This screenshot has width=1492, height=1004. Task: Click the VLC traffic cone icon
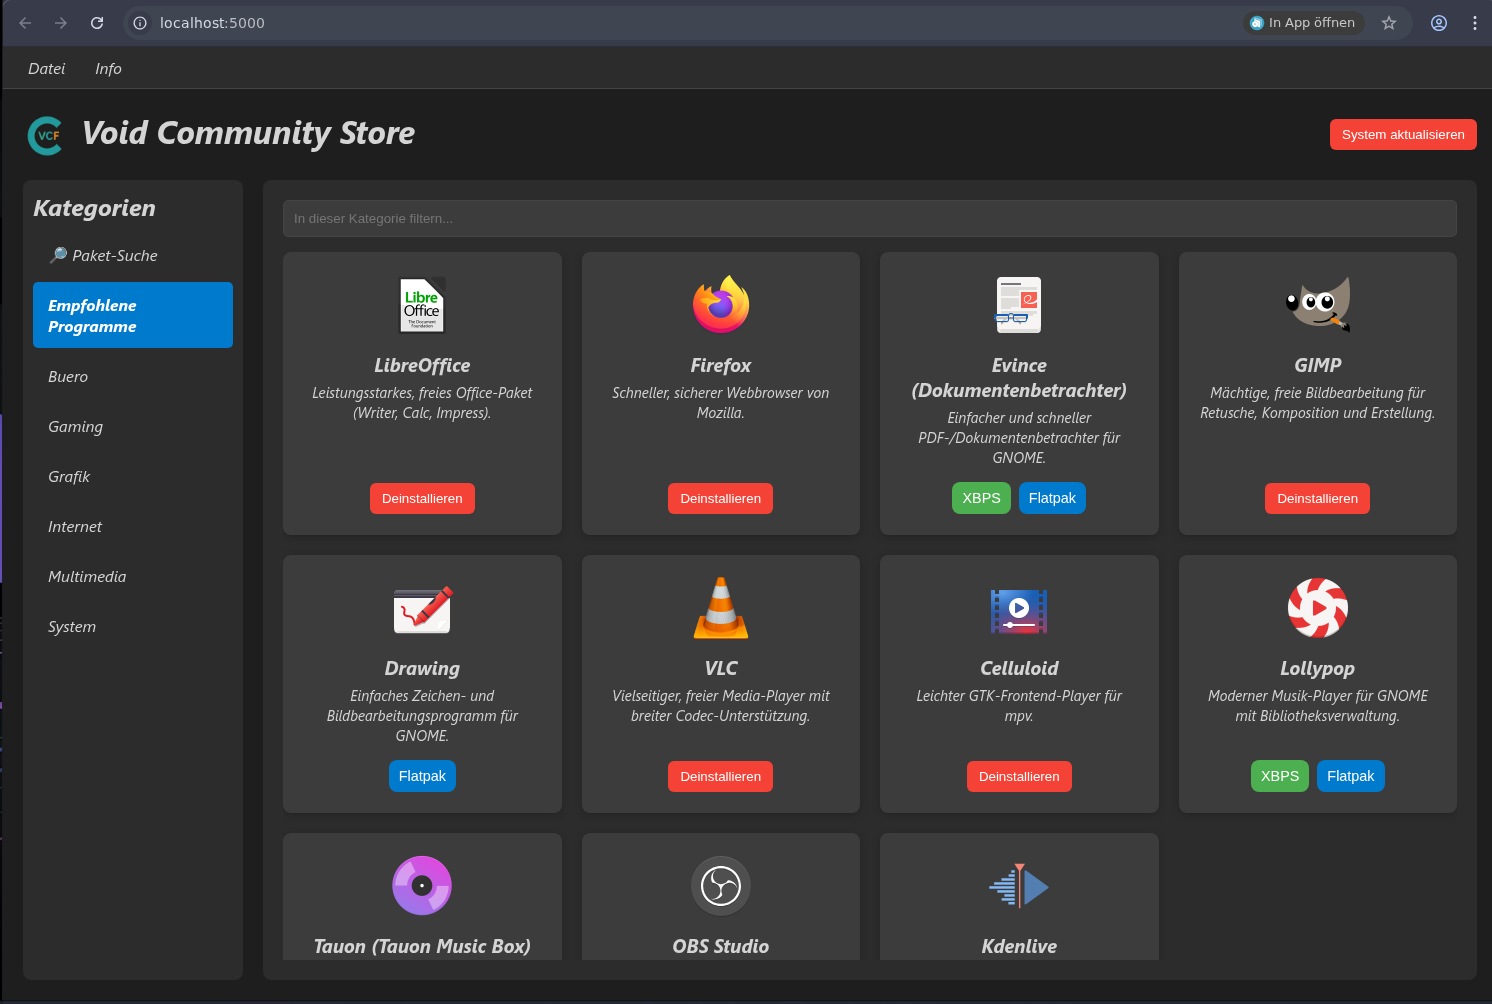(720, 608)
